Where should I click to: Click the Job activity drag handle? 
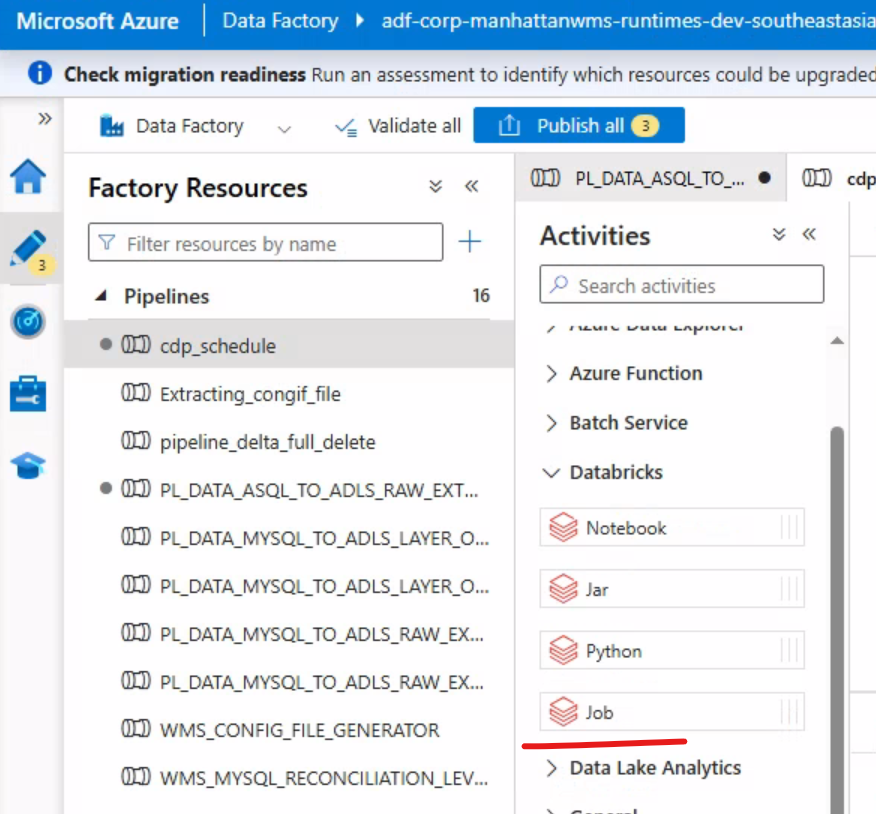(x=789, y=711)
